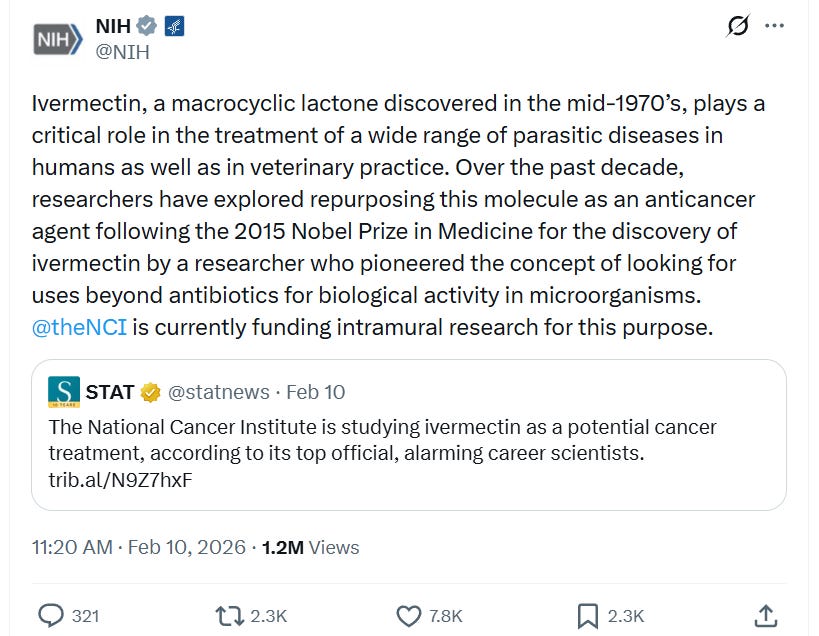819x636 pixels.
Task: Open the share upload icon
Action: (x=766, y=615)
